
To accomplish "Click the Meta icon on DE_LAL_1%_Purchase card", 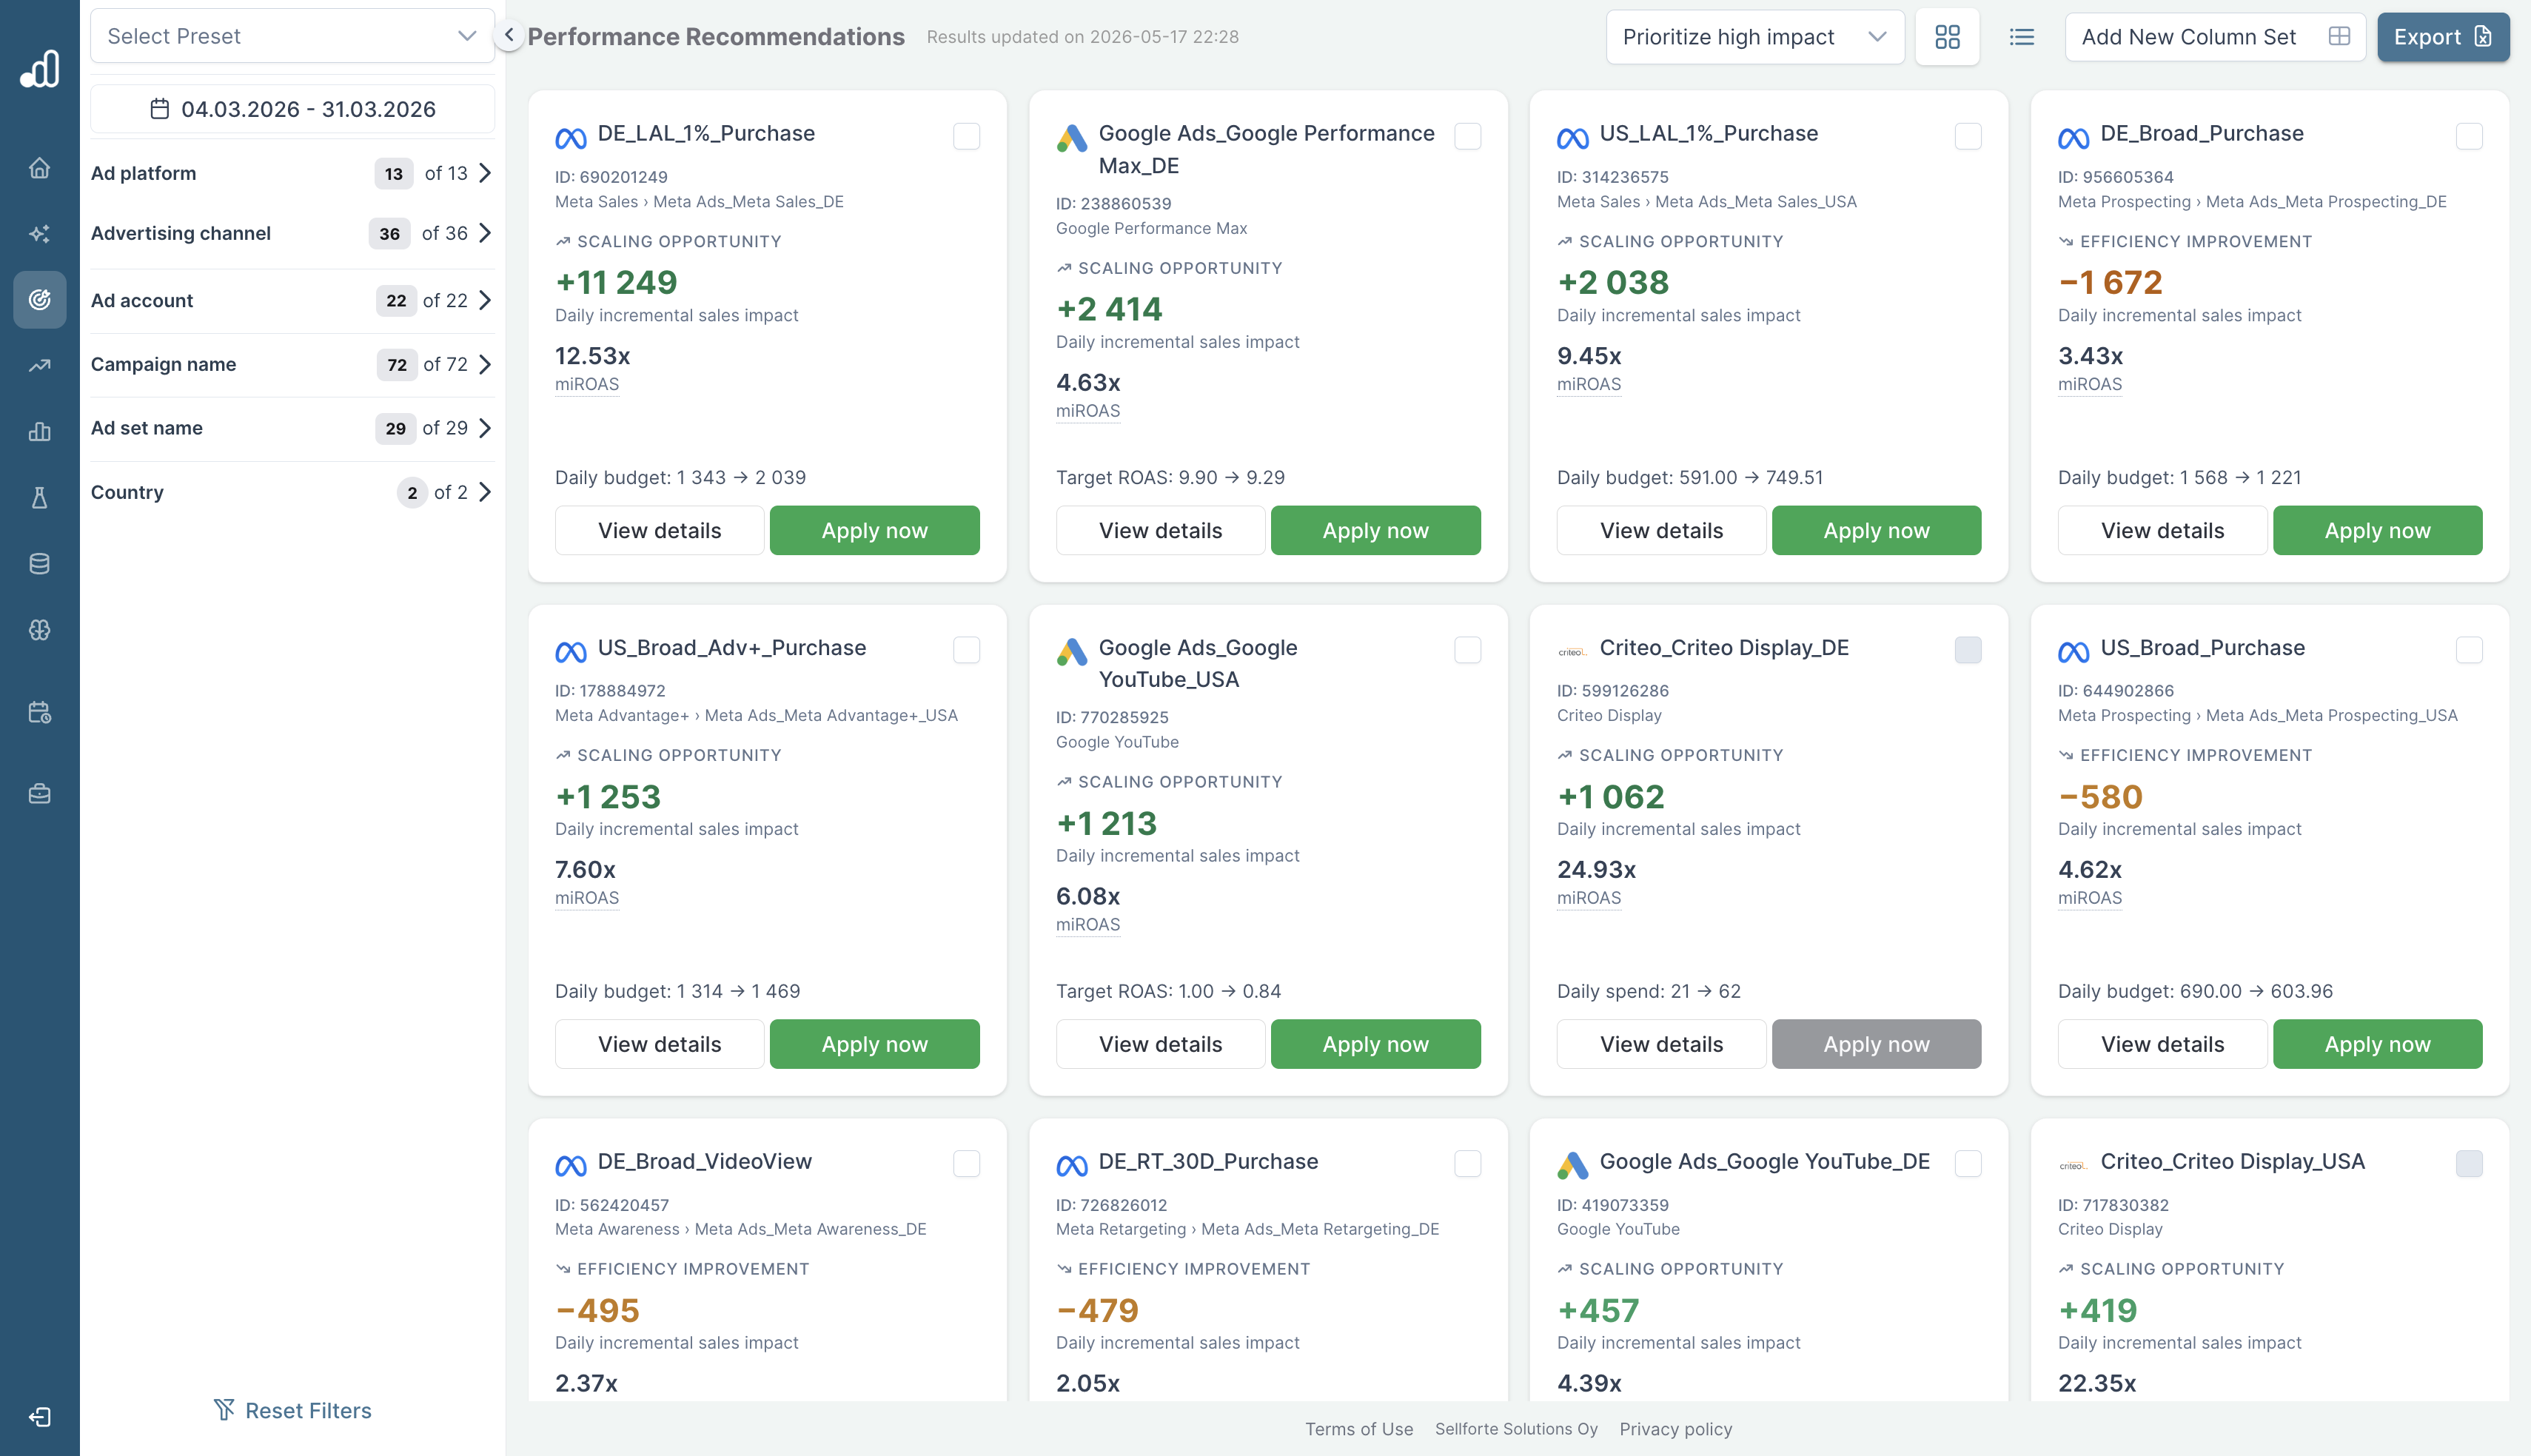I will 571,138.
